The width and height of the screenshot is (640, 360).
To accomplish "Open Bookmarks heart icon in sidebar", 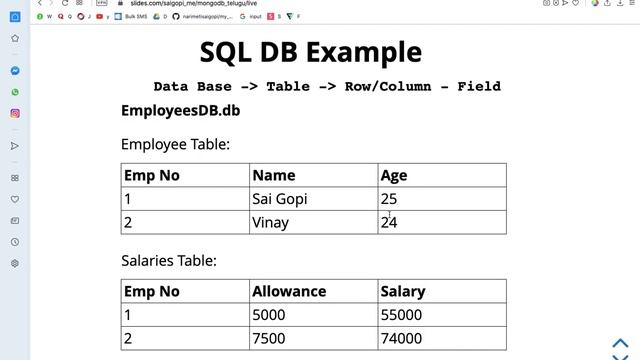I will [15, 200].
